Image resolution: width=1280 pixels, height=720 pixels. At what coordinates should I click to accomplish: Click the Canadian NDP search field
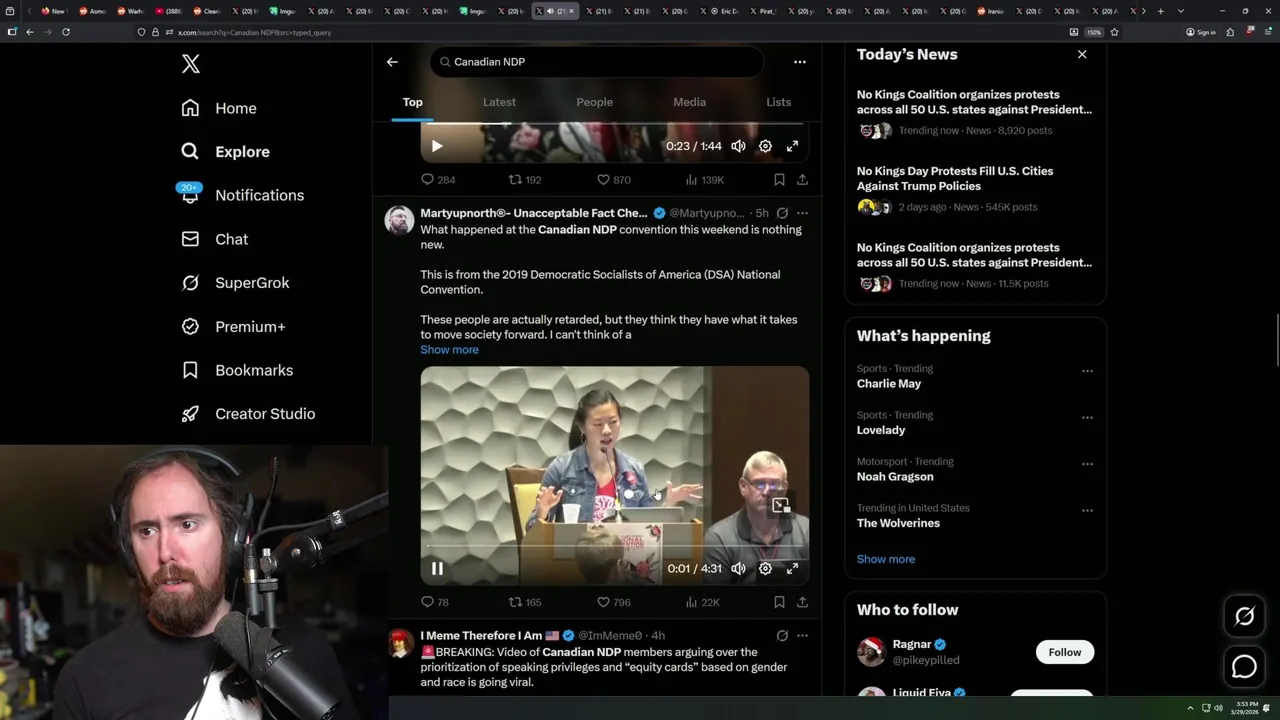(597, 62)
